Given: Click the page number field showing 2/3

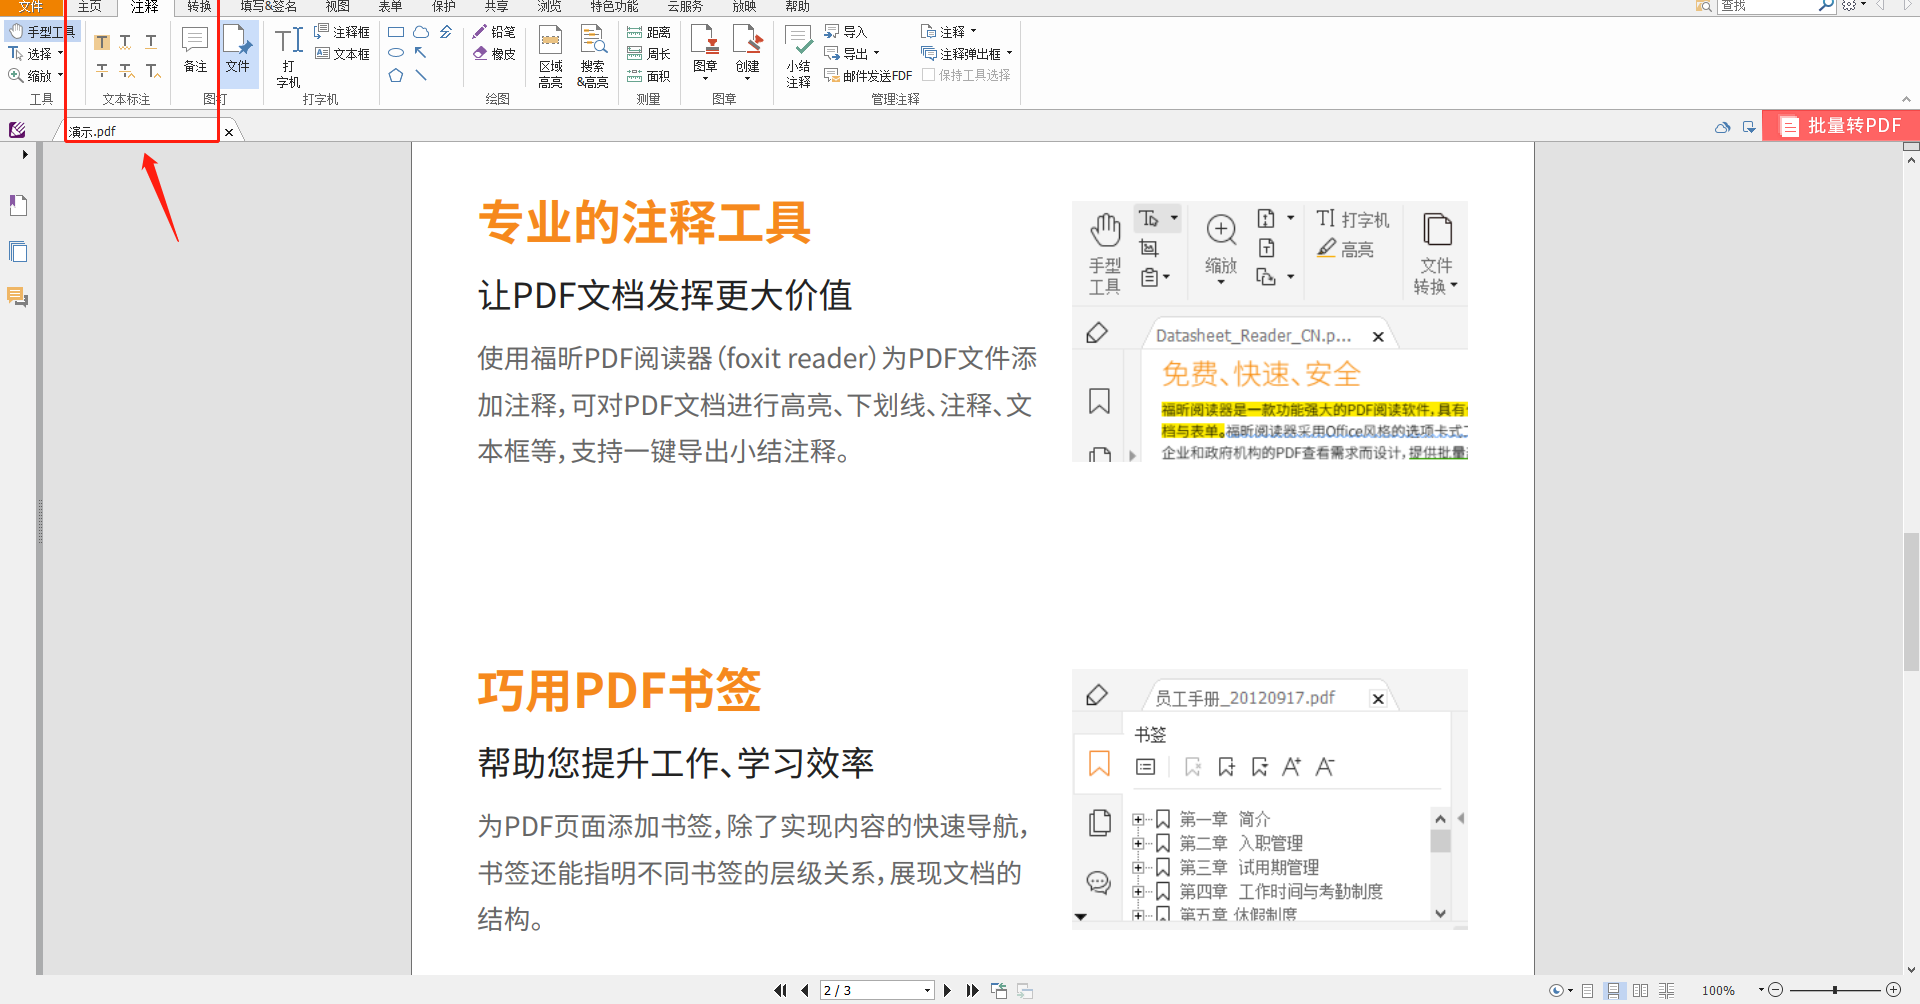Looking at the screenshot, I should 870,990.
